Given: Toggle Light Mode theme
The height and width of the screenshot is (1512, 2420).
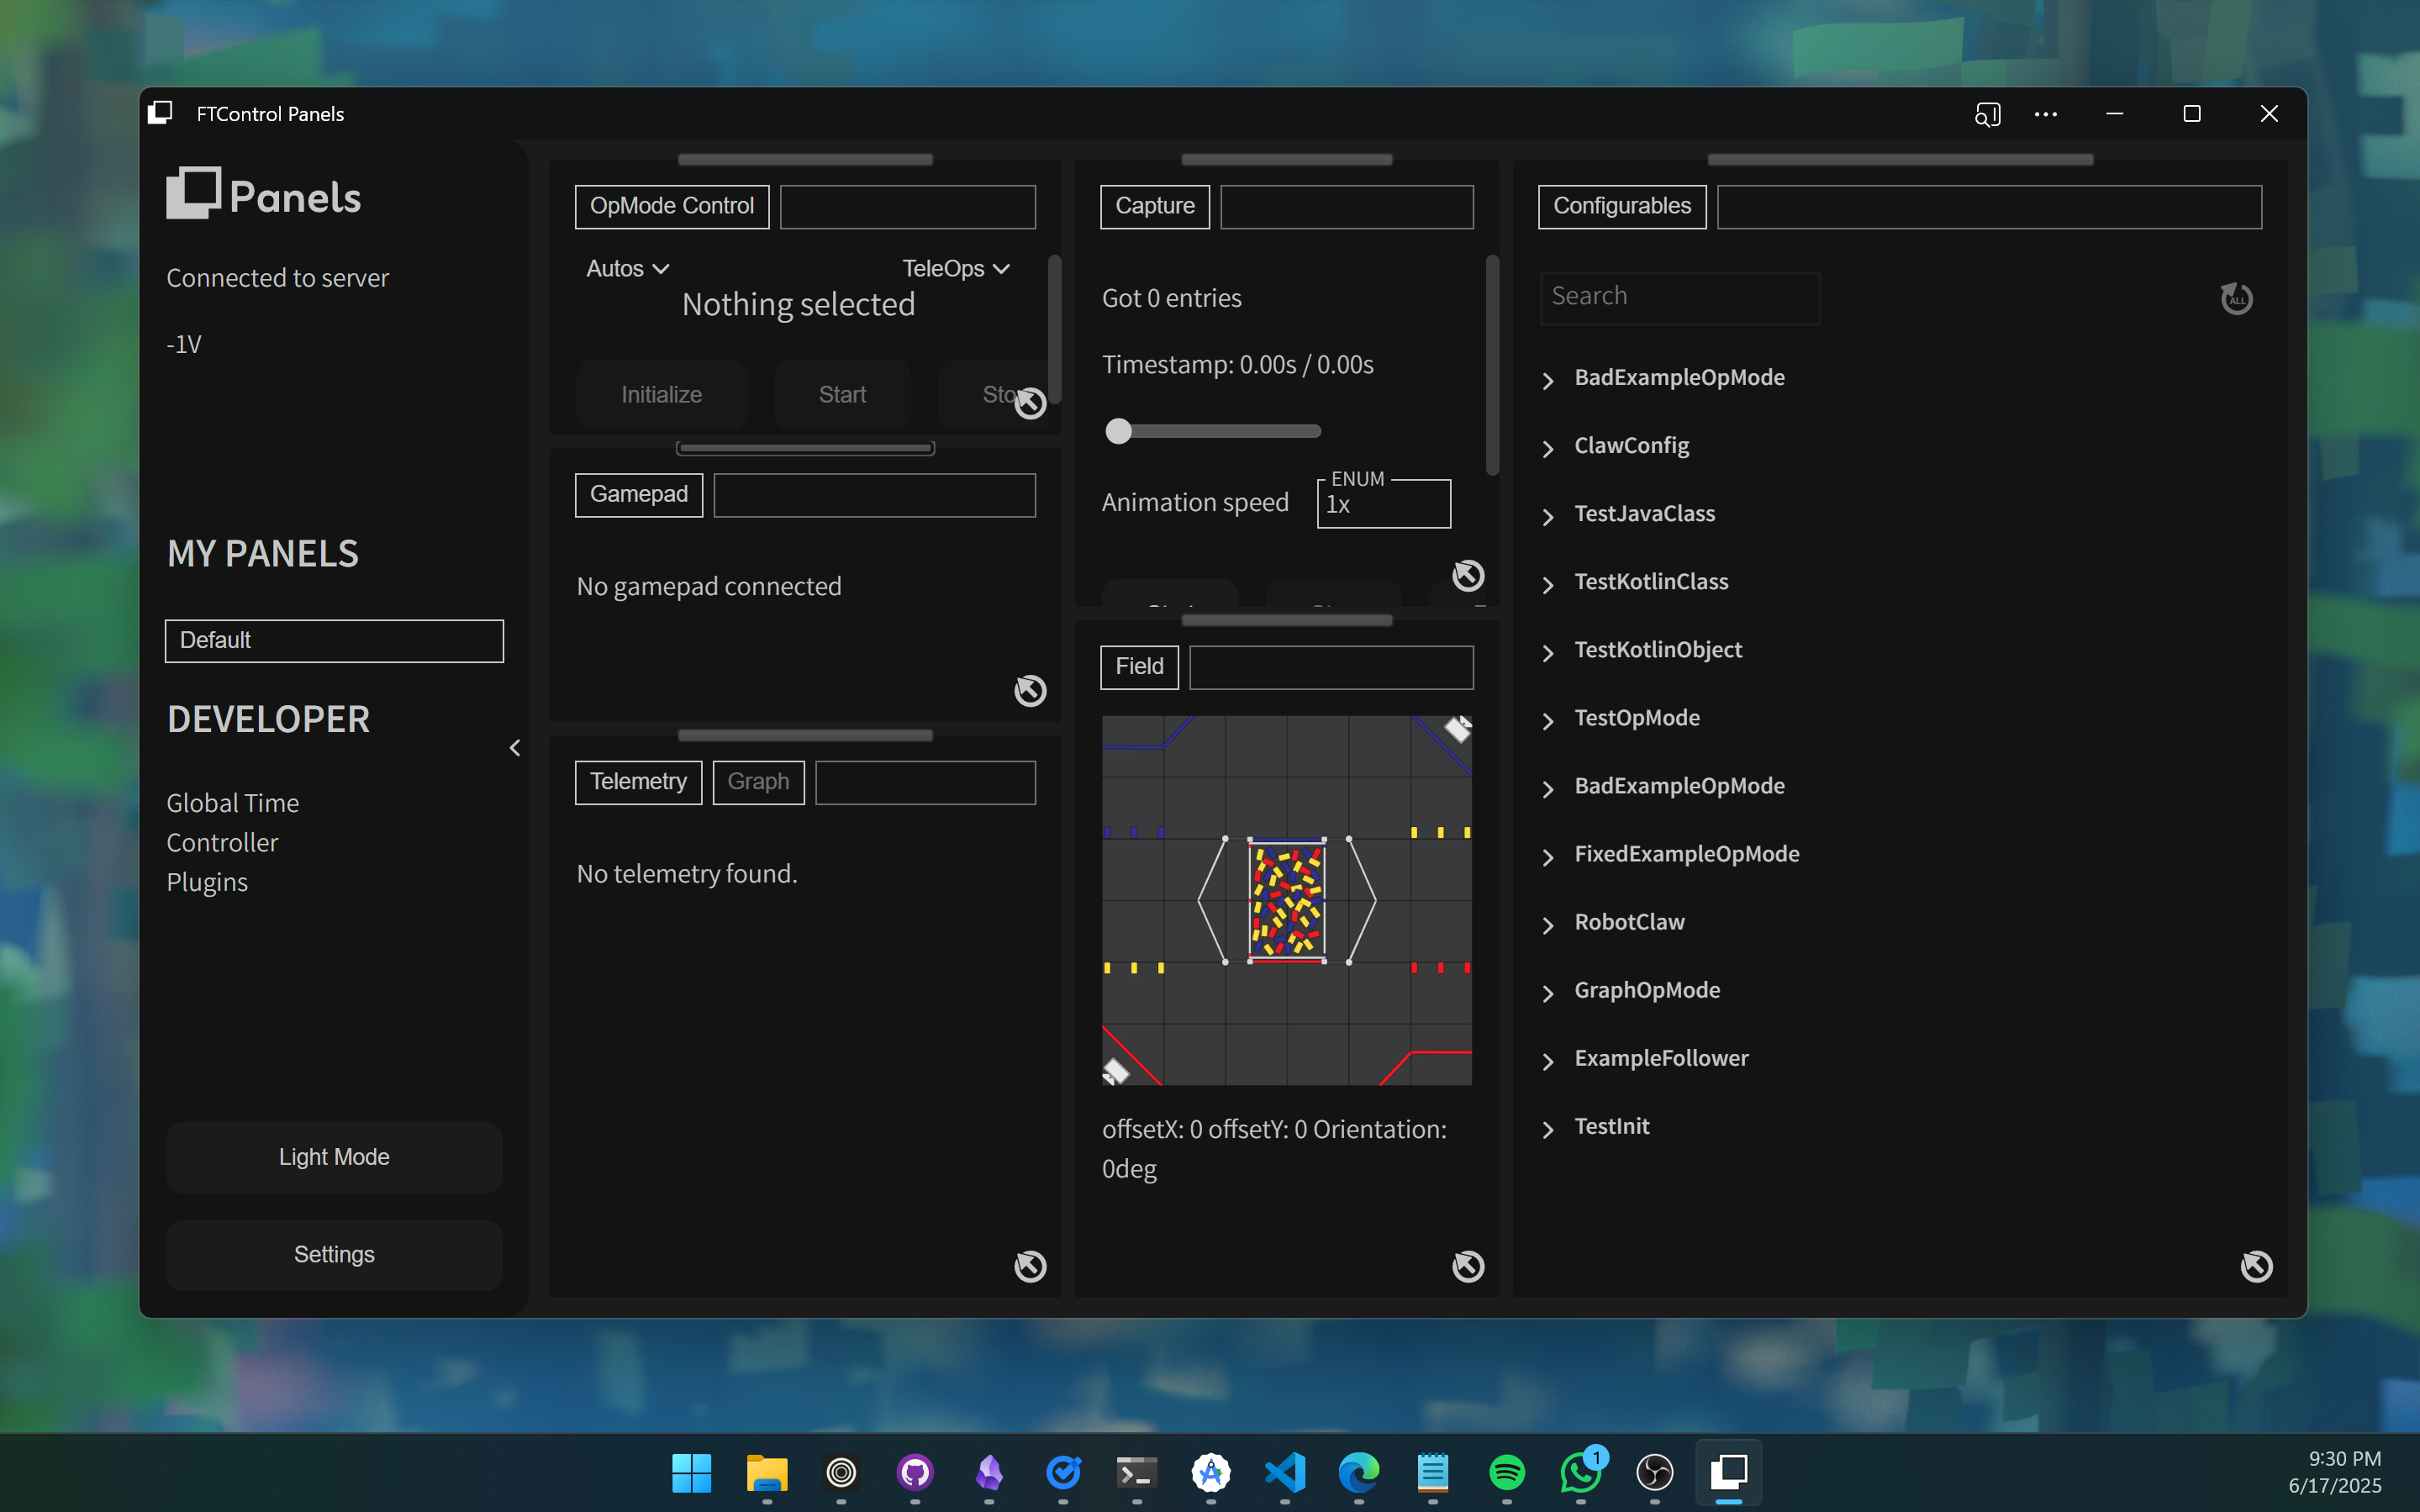Looking at the screenshot, I should pos(334,1157).
